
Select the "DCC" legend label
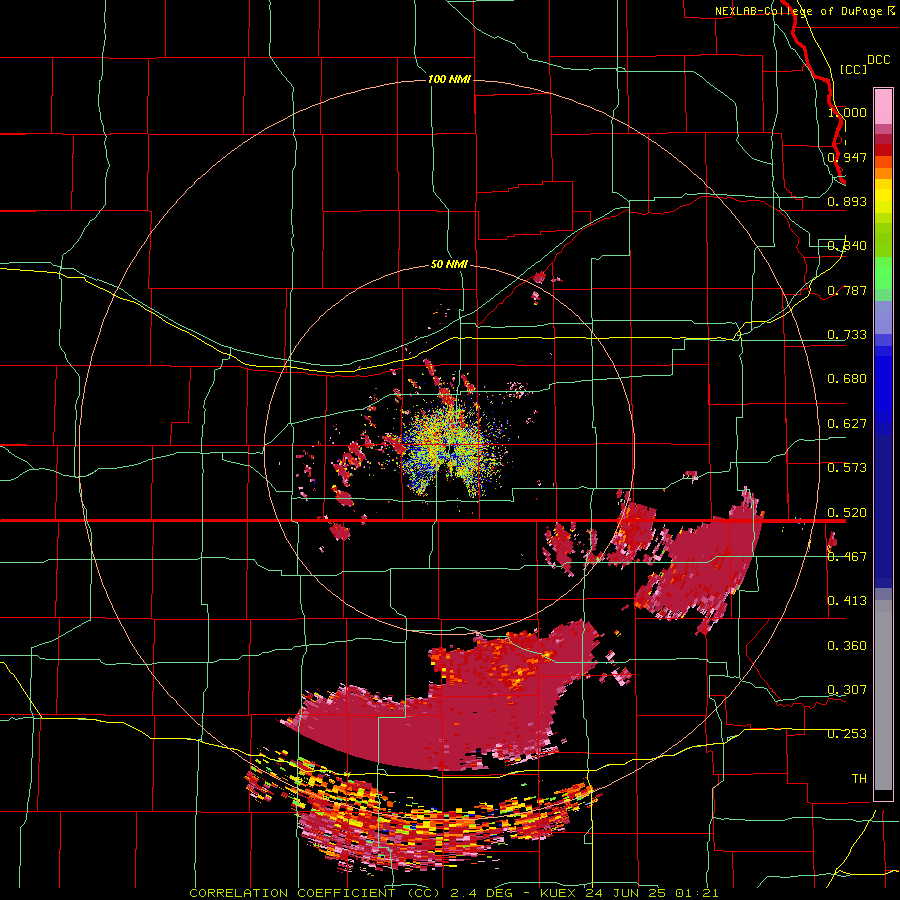point(878,60)
